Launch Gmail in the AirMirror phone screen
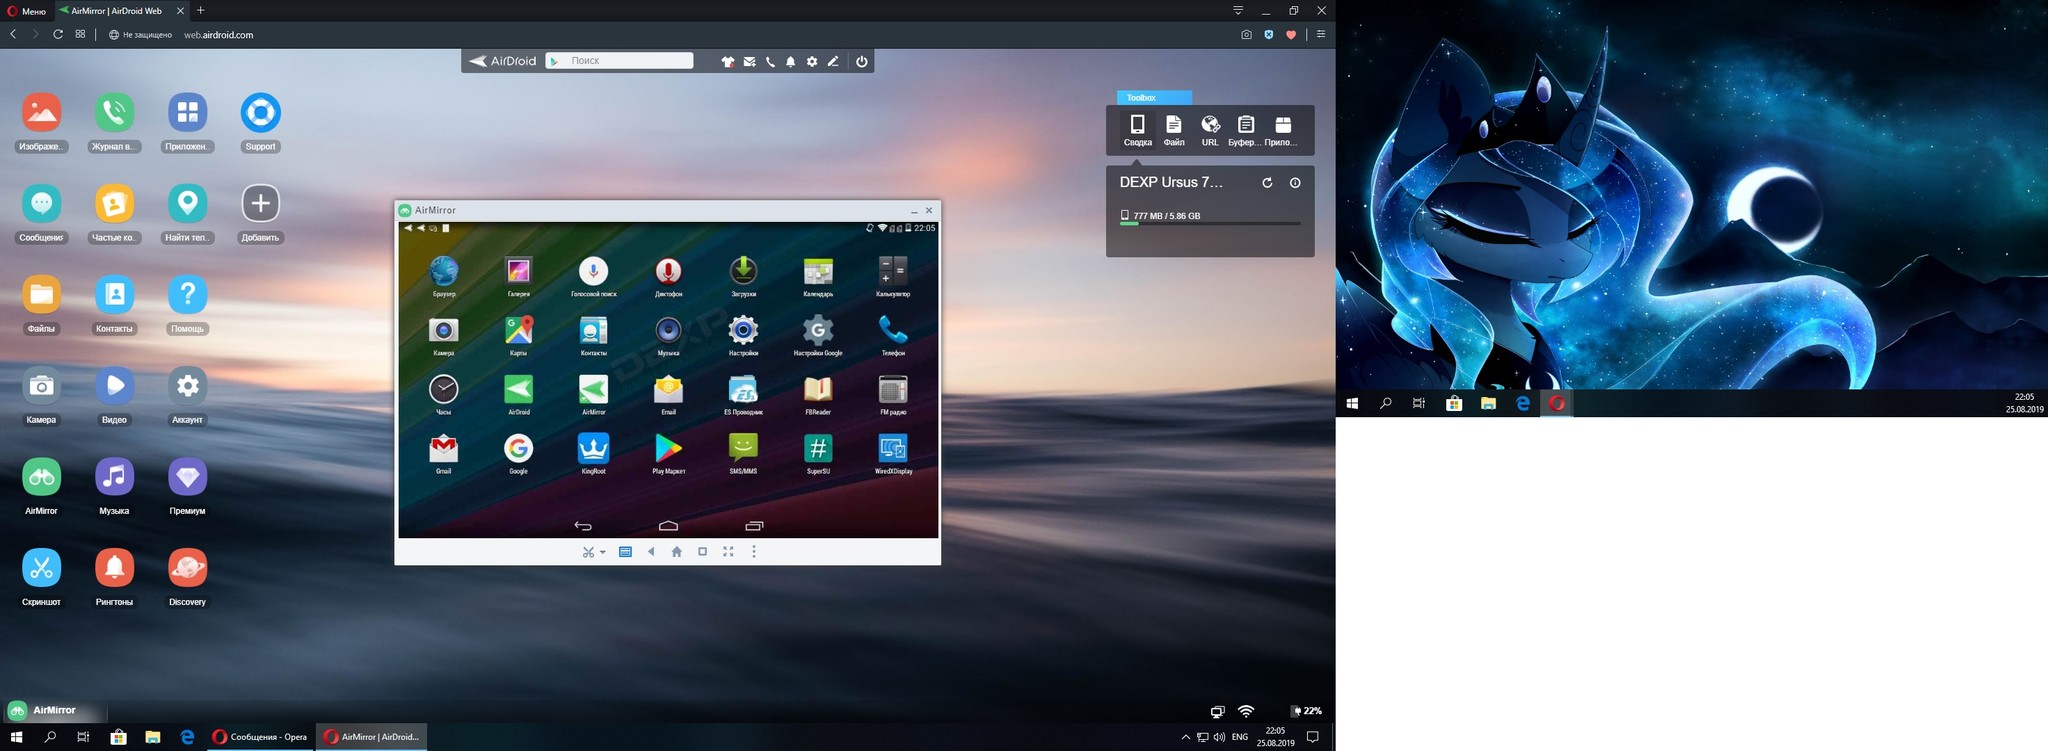 [x=444, y=448]
